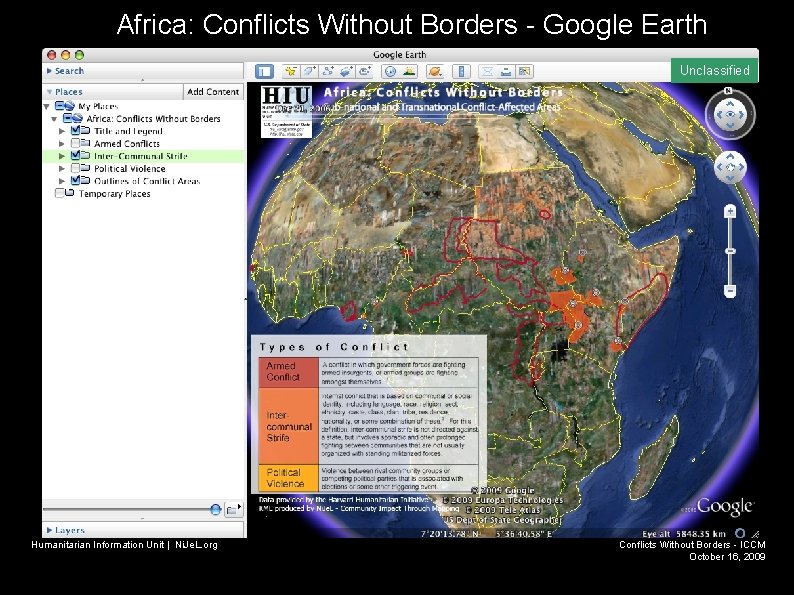Click the HIU logo overlay on map
Image resolution: width=794 pixels, height=595 pixels.
[286, 112]
